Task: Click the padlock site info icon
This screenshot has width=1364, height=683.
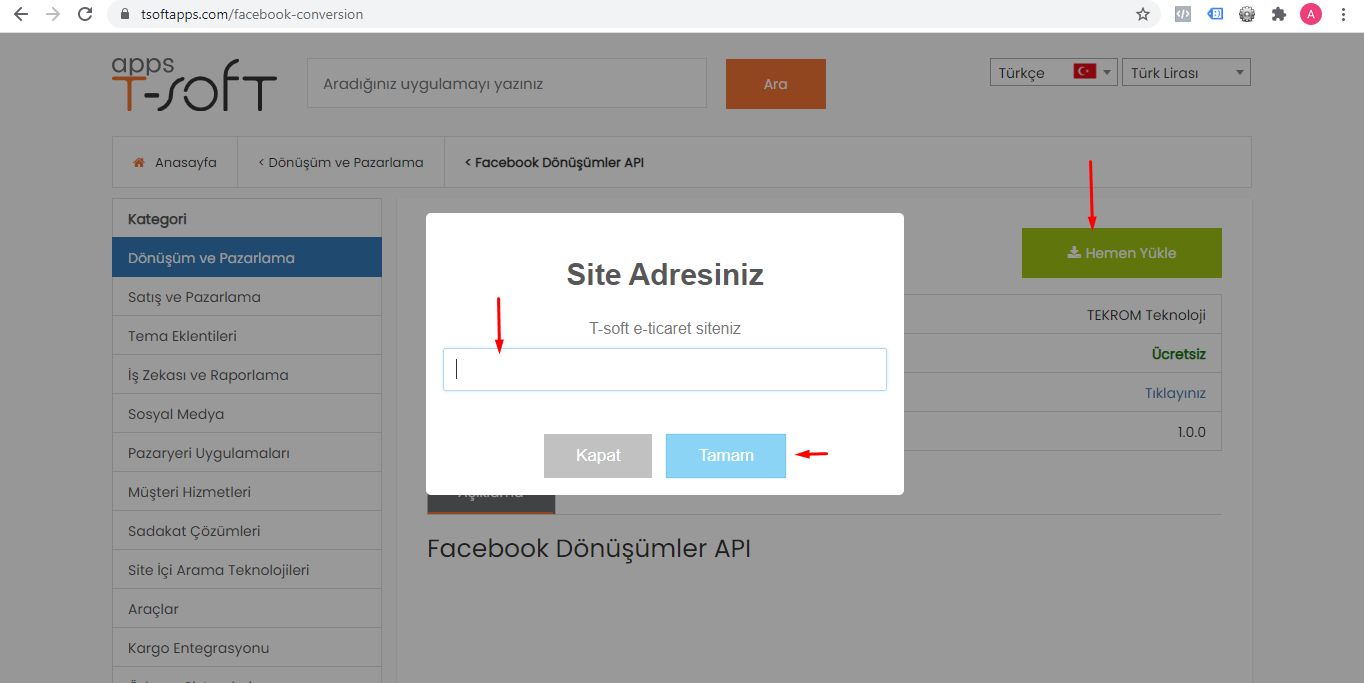Action: pyautogui.click(x=125, y=15)
